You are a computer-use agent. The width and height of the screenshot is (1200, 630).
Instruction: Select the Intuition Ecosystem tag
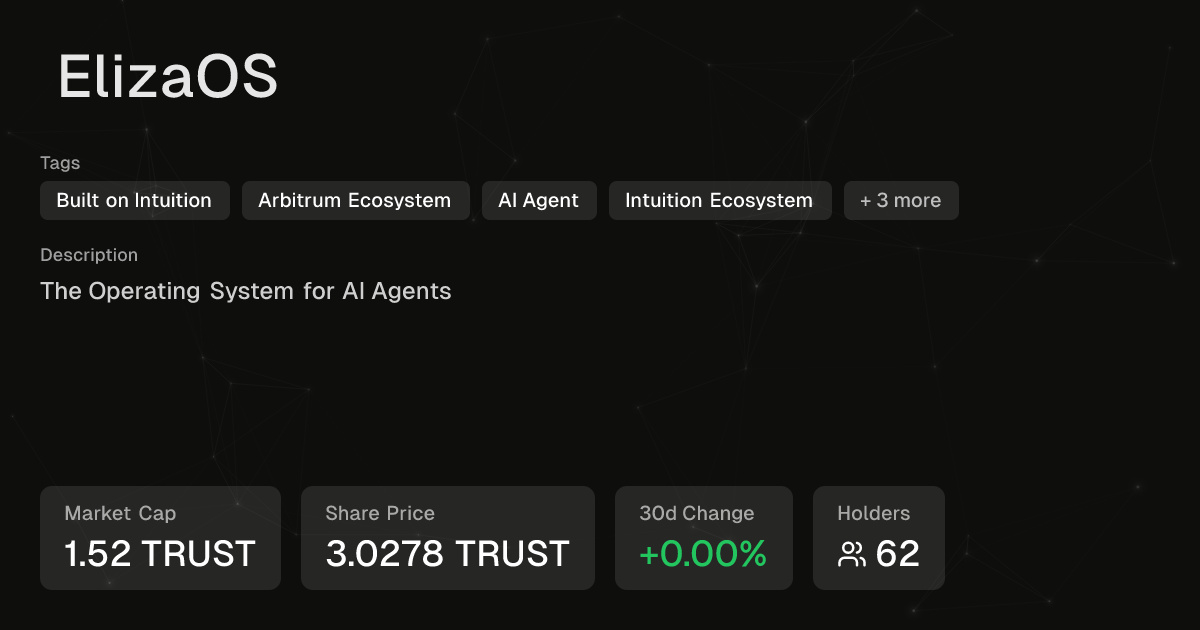click(720, 200)
